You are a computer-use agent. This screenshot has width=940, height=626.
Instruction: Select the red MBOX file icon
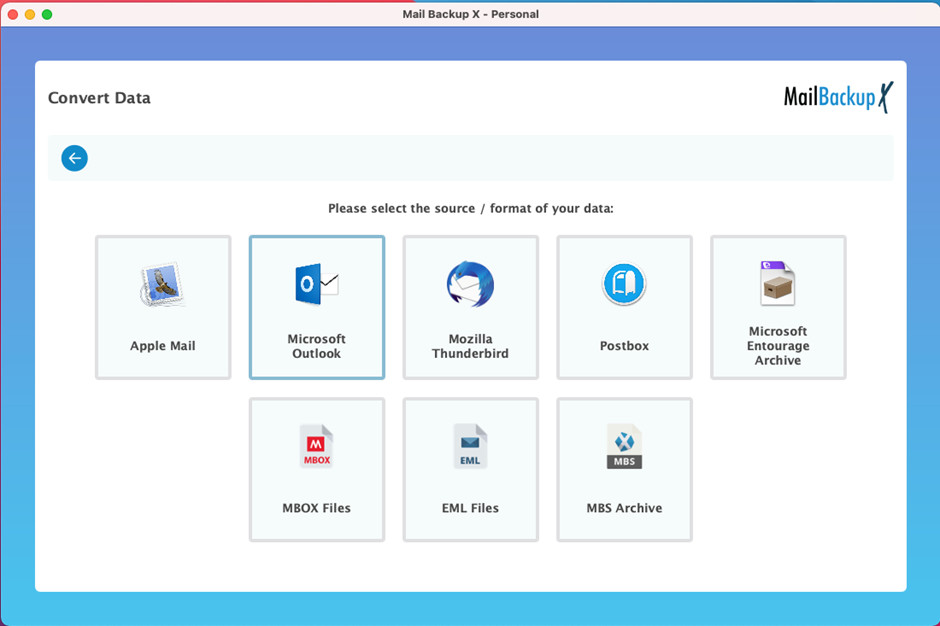pos(317,446)
